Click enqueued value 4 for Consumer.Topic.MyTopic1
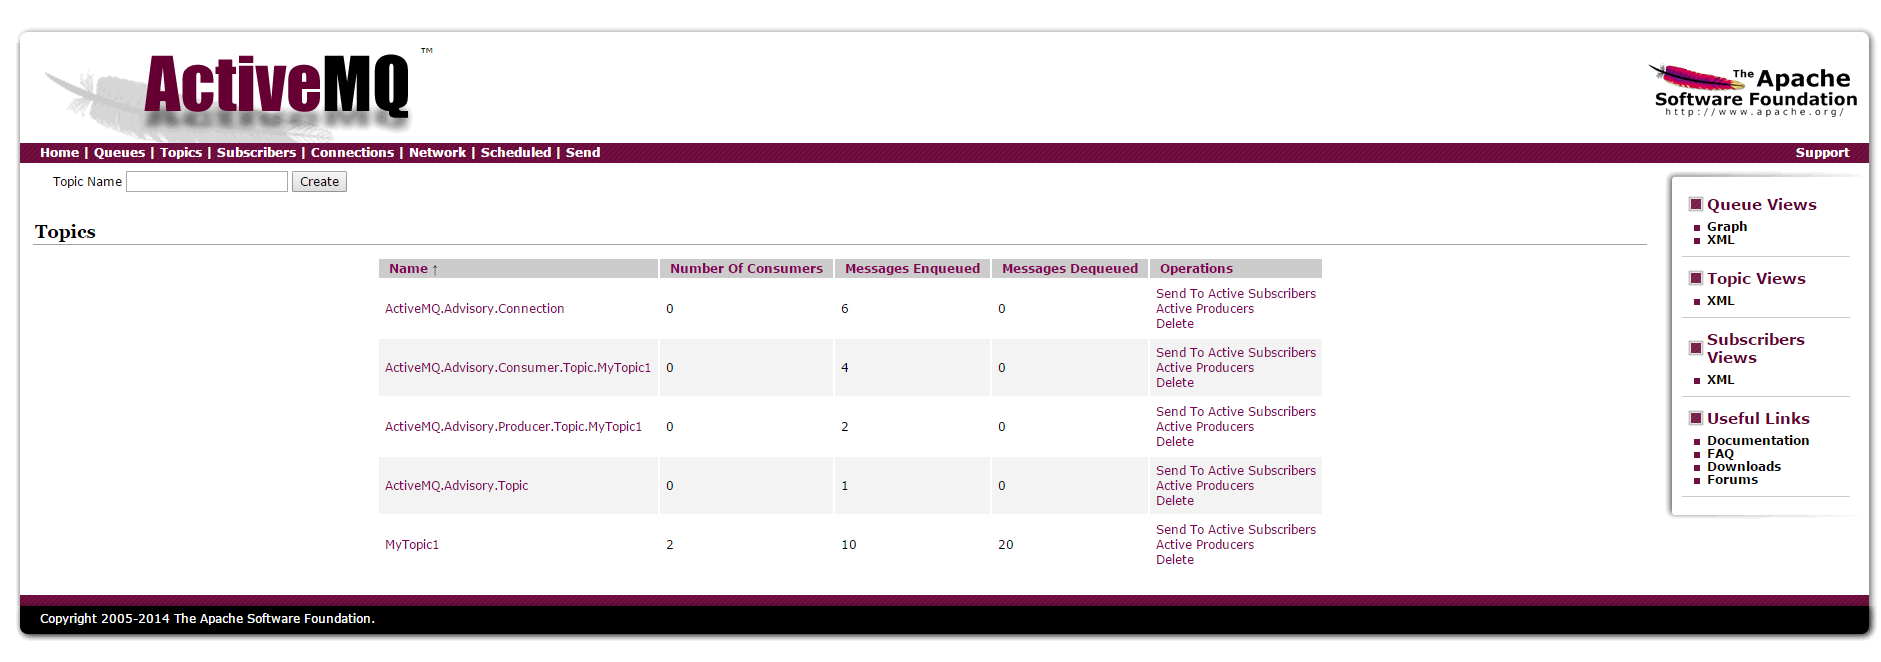 pyautogui.click(x=845, y=368)
